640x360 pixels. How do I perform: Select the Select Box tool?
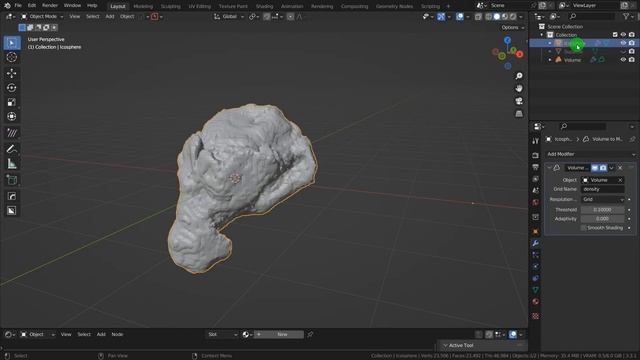(12, 43)
